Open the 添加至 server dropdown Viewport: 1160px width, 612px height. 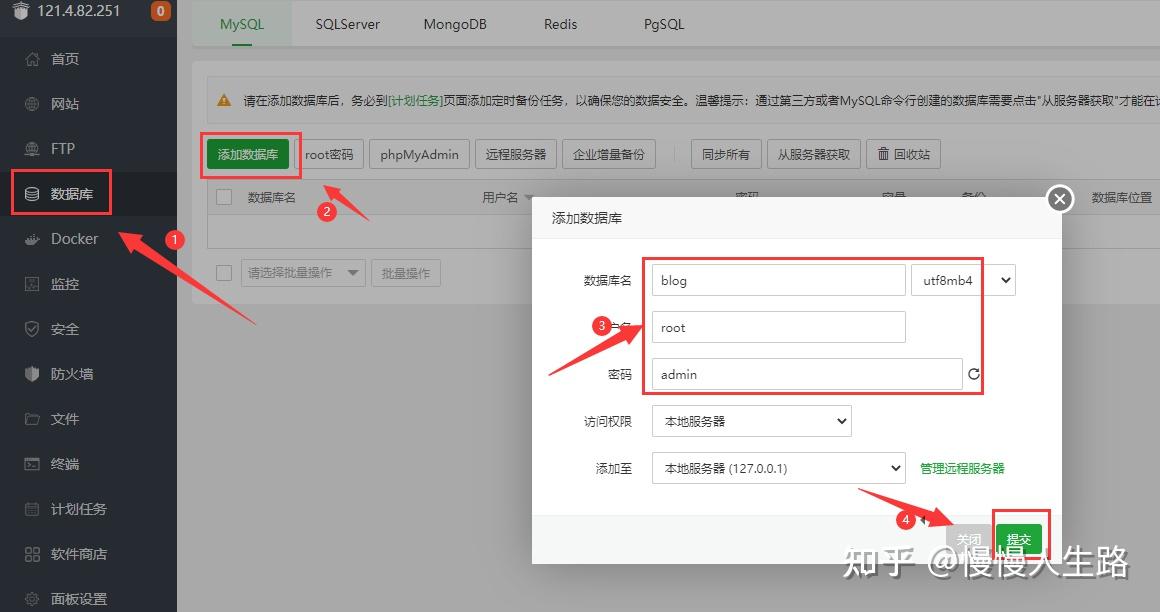click(x=778, y=468)
